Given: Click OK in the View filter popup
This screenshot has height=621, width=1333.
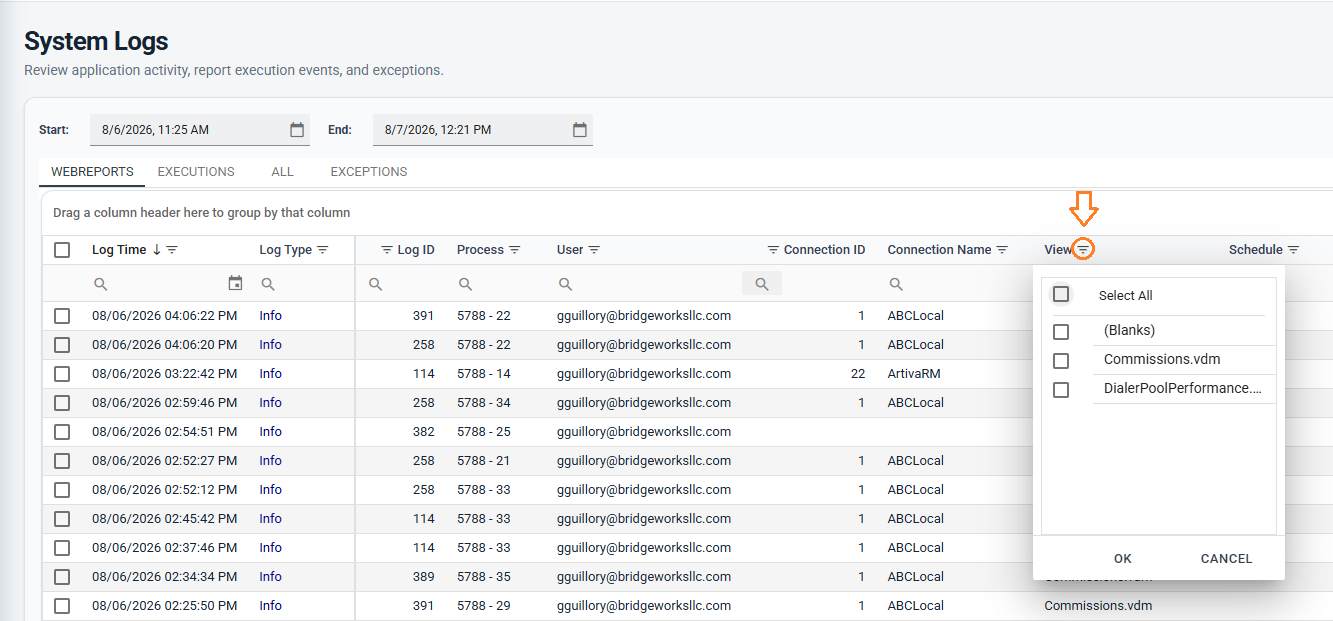Looking at the screenshot, I should (1123, 559).
